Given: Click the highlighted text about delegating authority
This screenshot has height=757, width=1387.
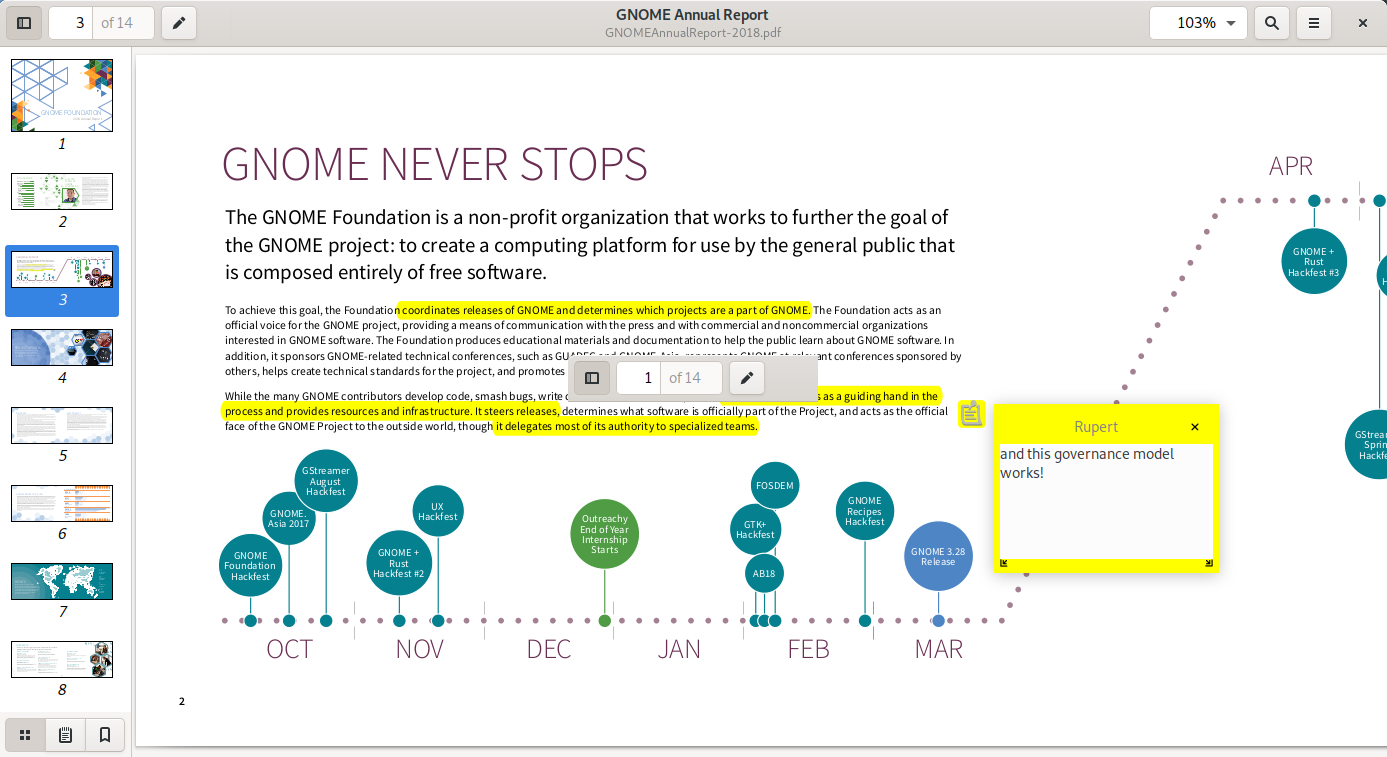Looking at the screenshot, I should tap(626, 427).
